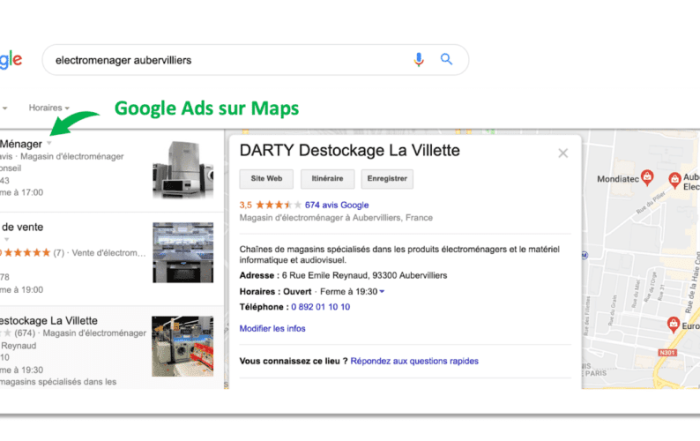Call phone number 0 892 01 10 10
700x441 pixels.
tap(321, 307)
